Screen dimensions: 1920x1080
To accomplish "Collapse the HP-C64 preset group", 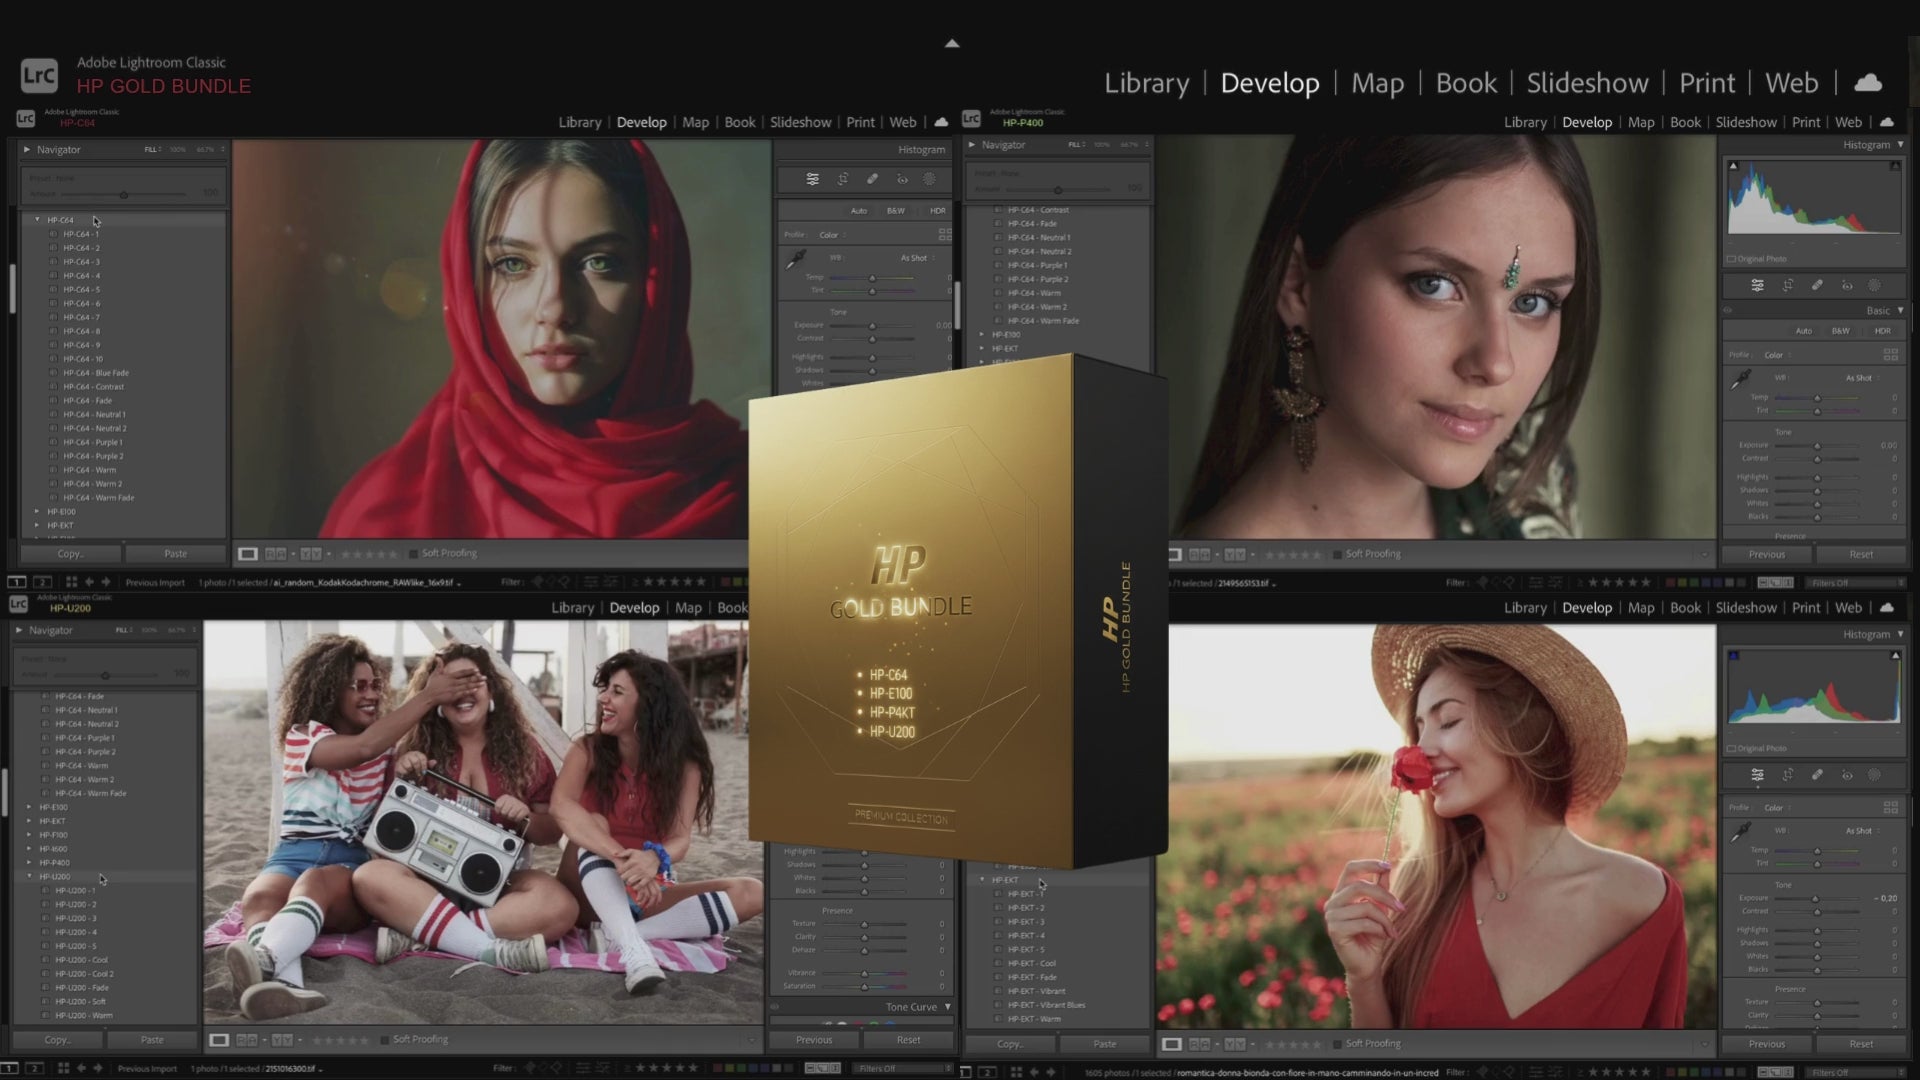I will [x=37, y=220].
